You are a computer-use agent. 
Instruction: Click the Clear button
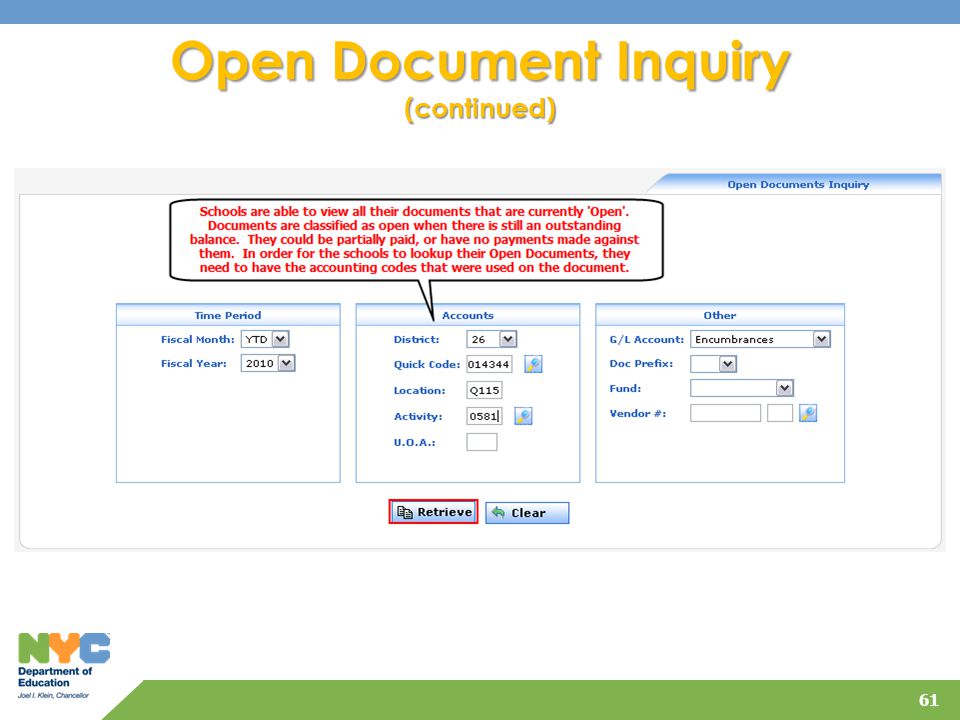[527, 513]
